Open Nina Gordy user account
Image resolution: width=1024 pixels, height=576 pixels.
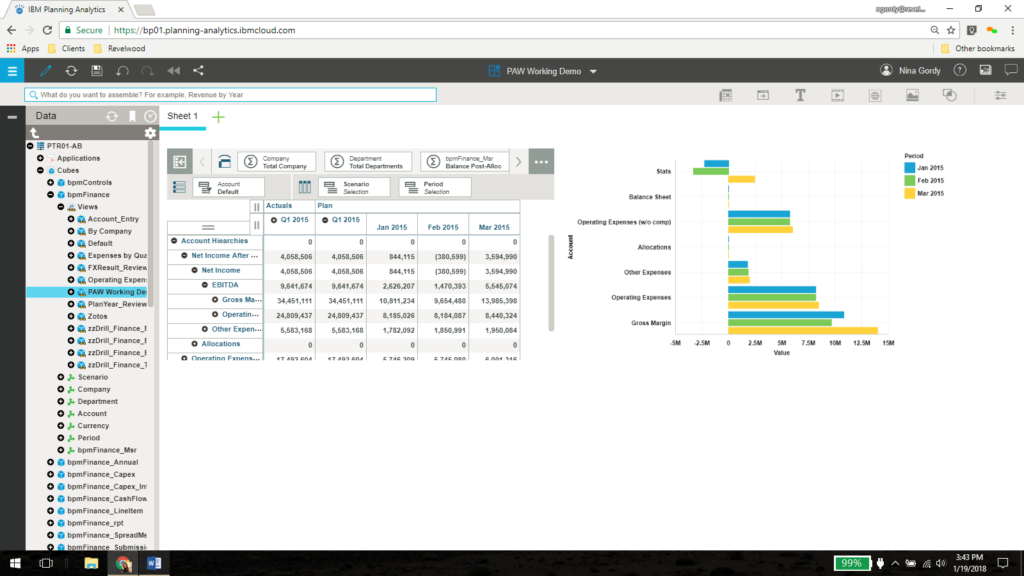912,71
